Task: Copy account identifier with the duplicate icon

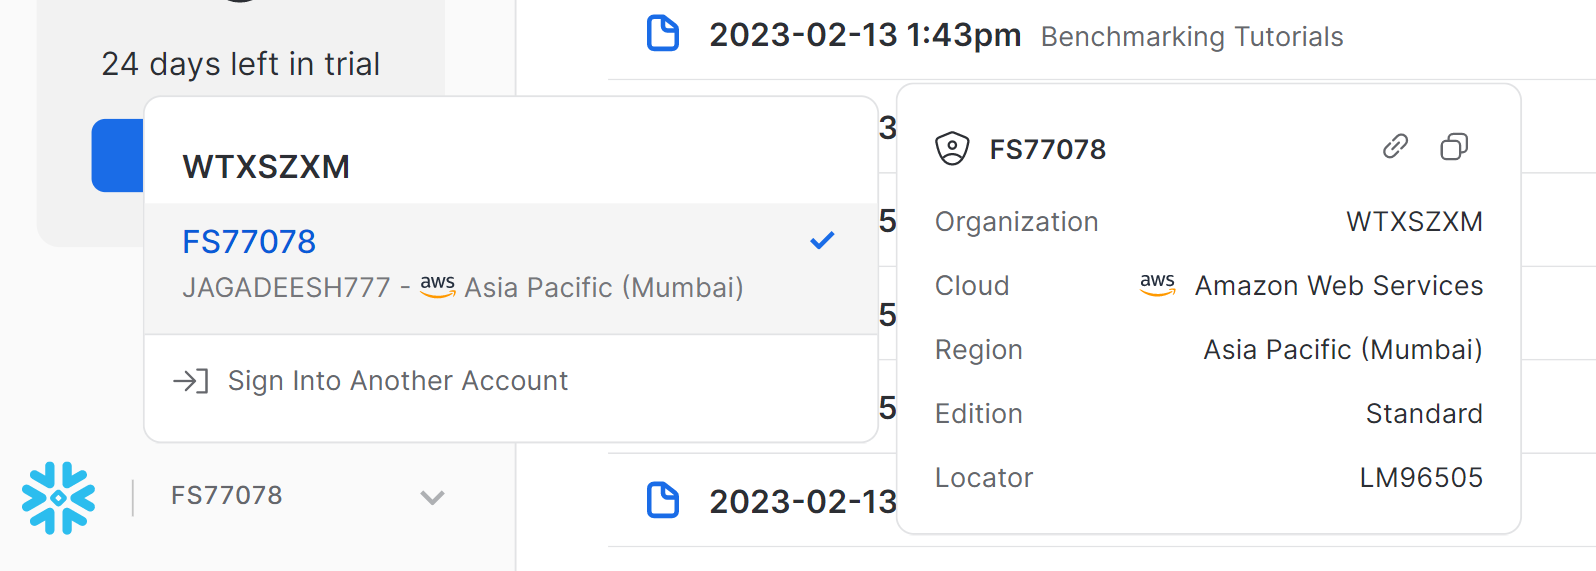Action: (1454, 147)
